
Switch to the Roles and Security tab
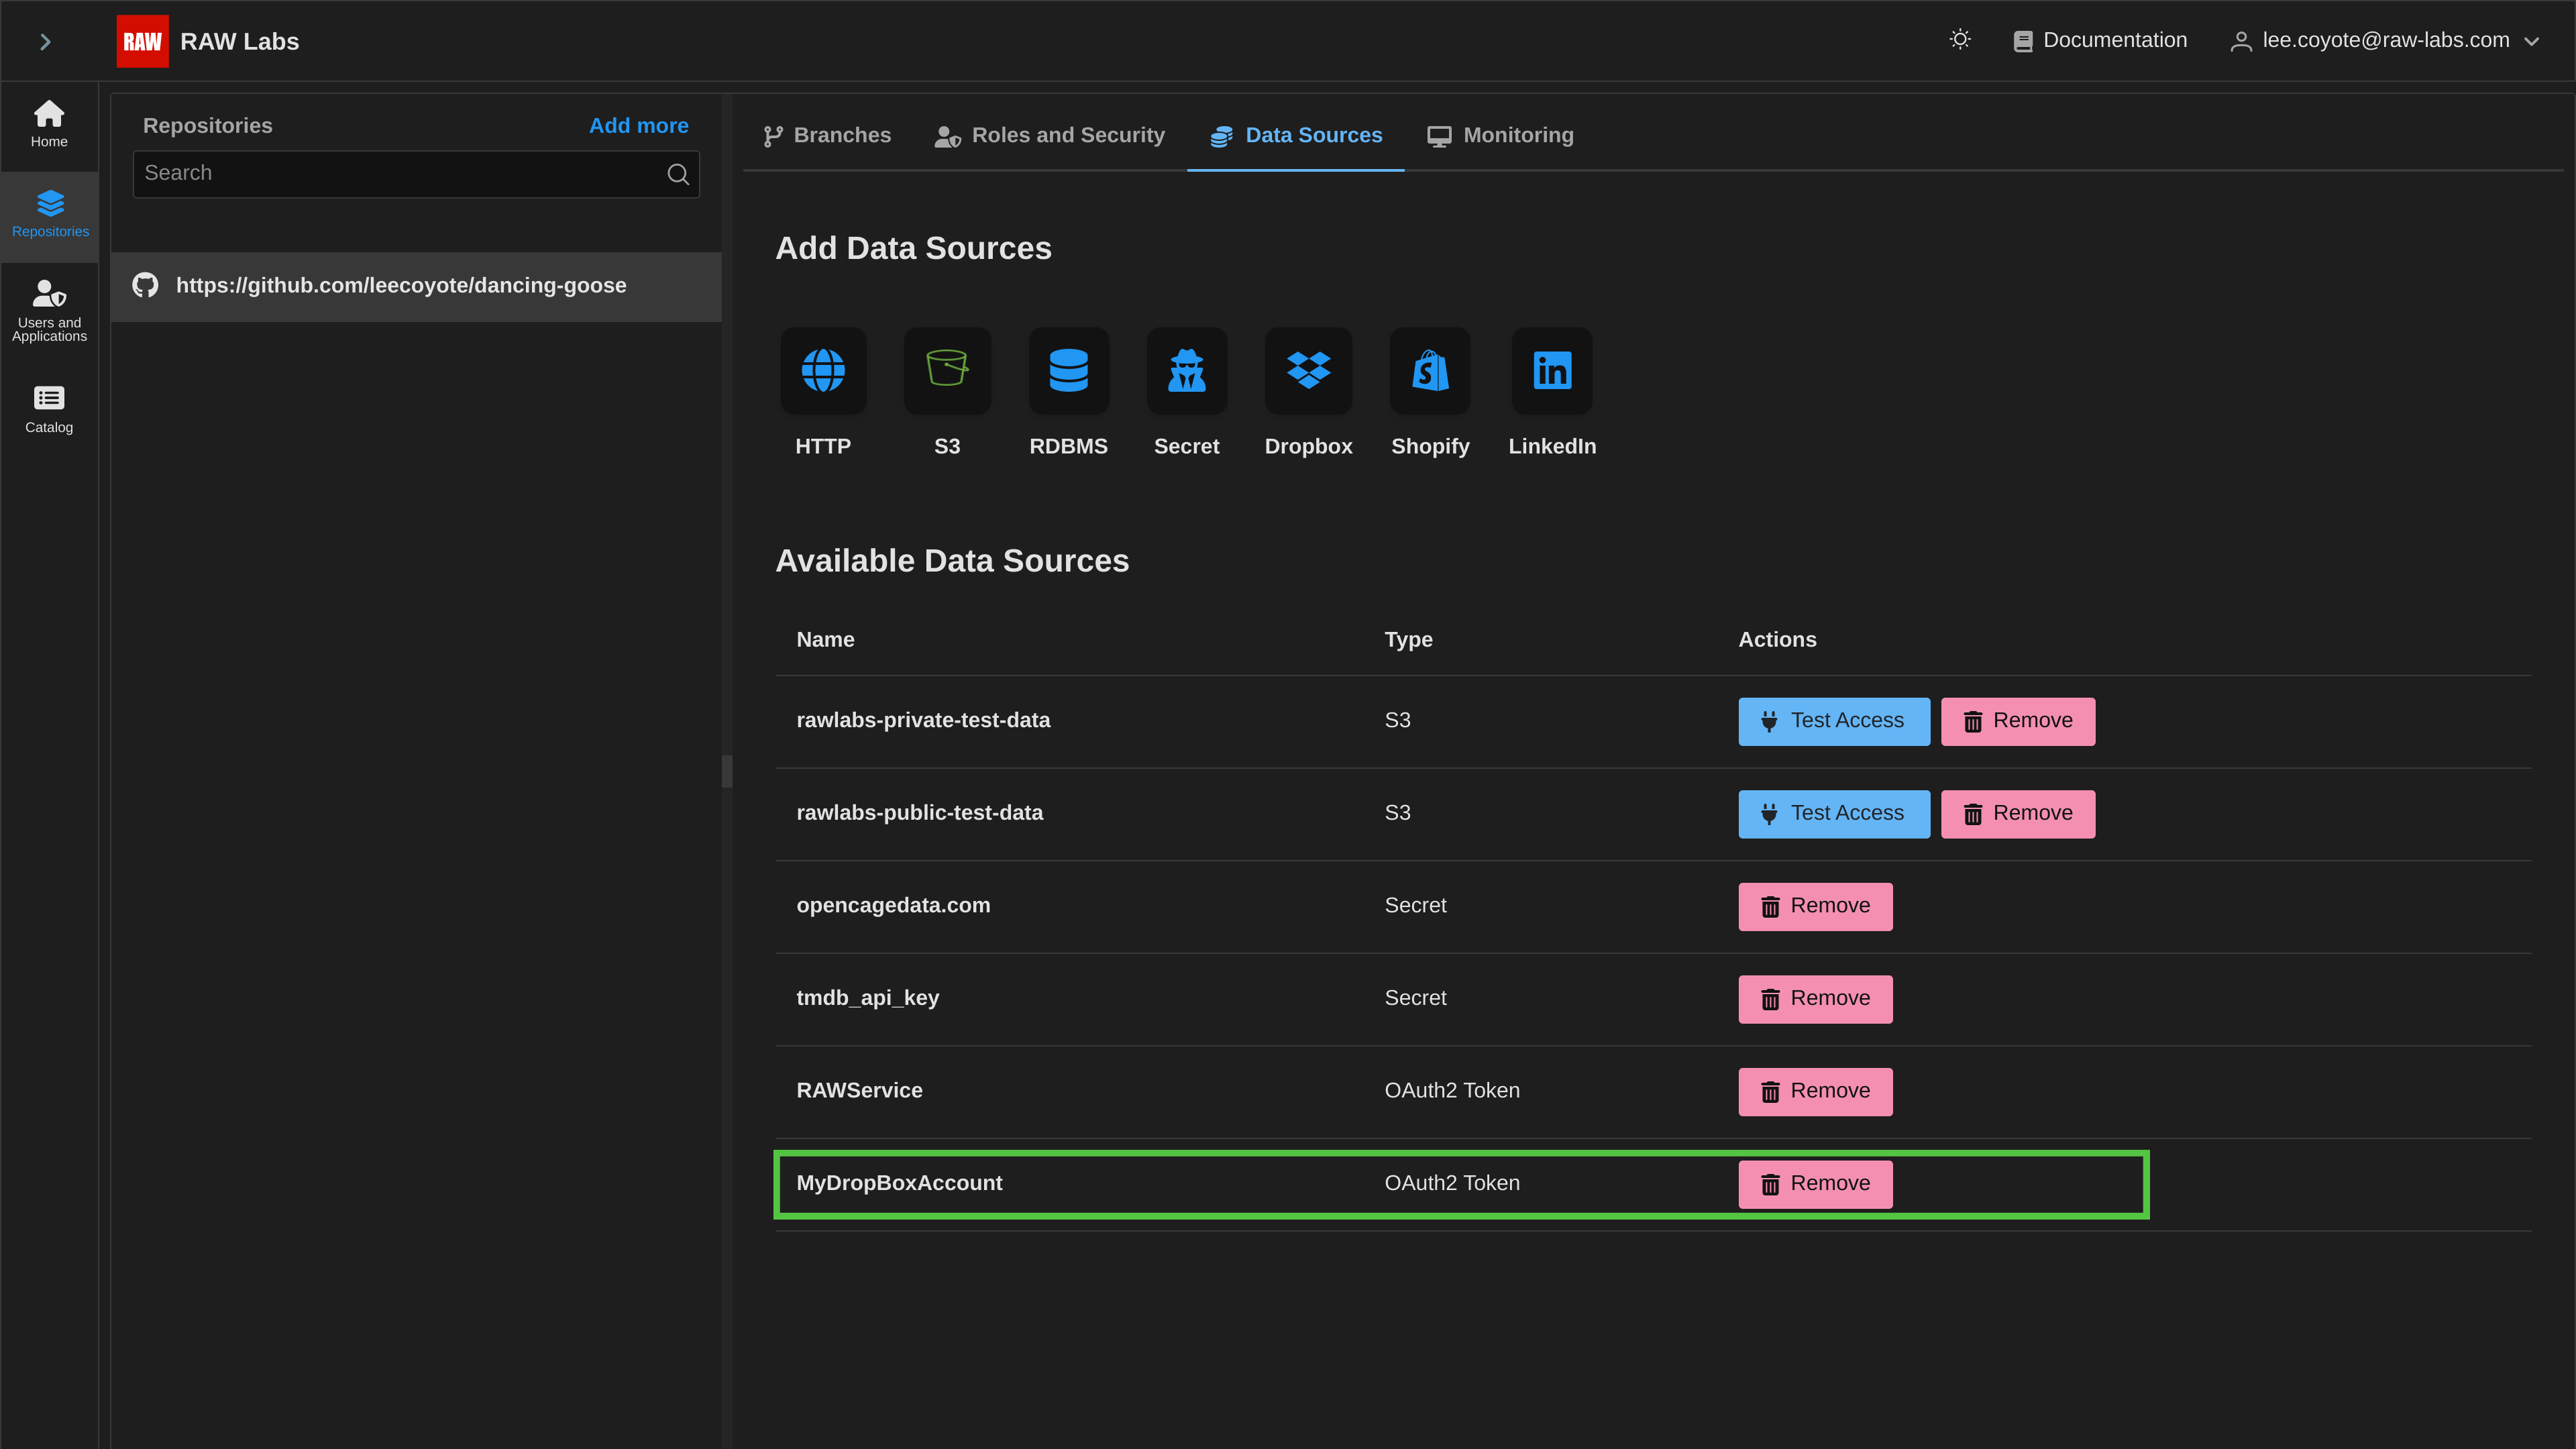coord(1049,136)
